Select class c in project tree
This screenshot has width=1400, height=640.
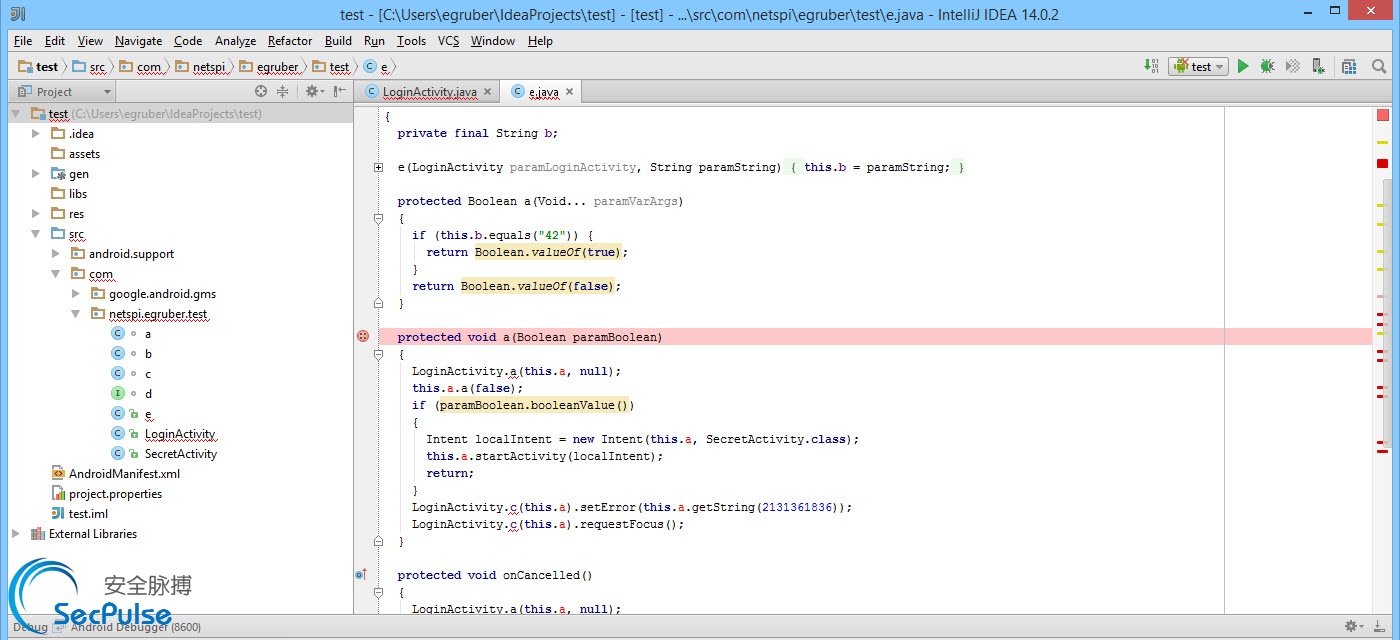click(x=148, y=374)
